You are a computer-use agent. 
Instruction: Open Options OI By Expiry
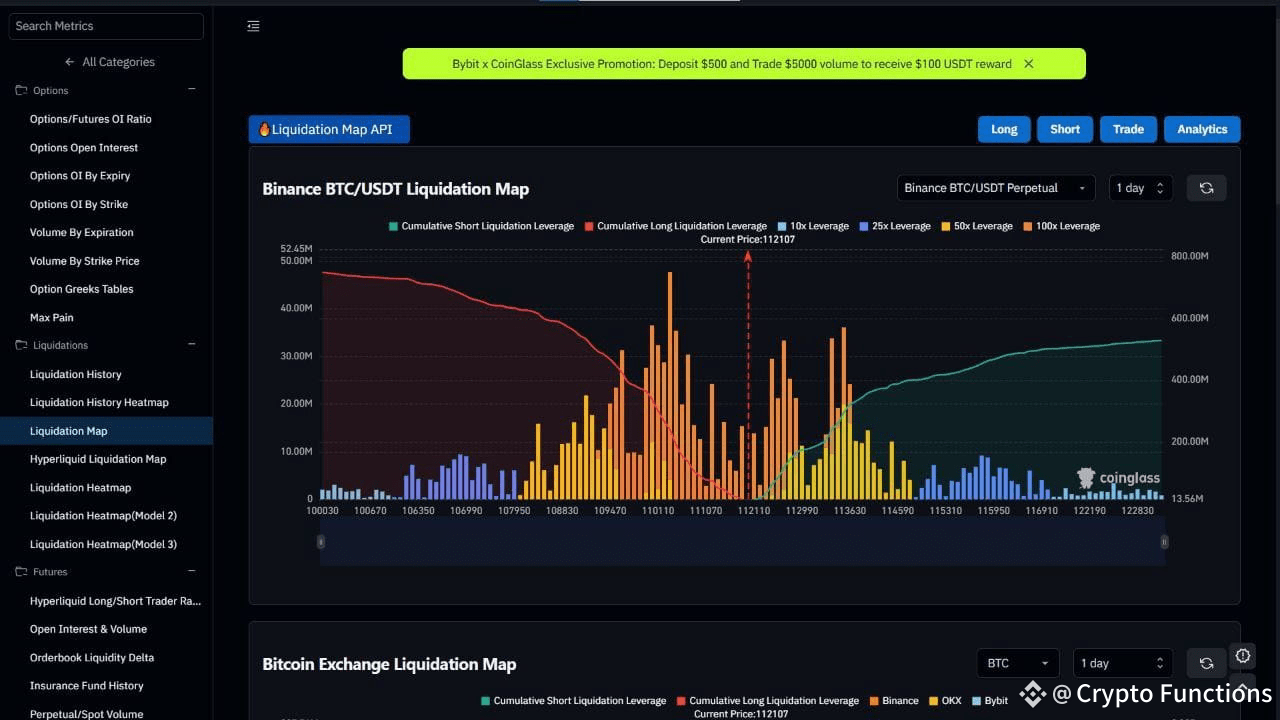tap(80, 176)
